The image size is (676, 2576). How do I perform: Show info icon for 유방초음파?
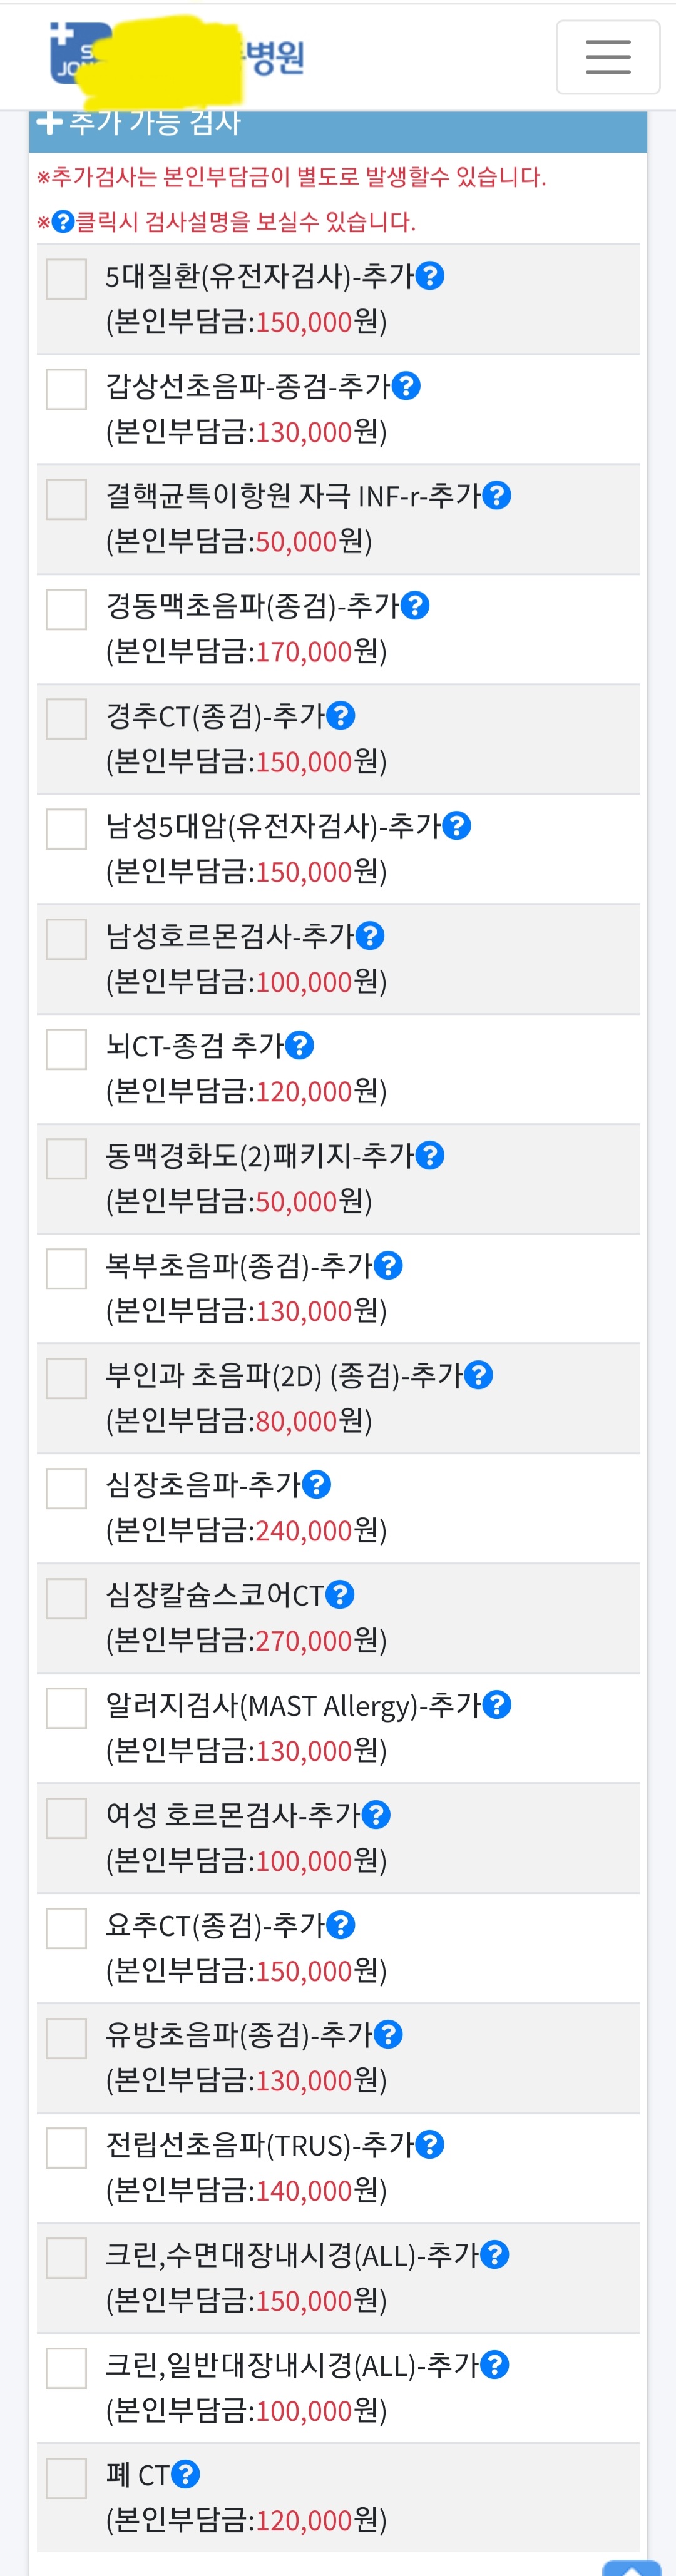tap(388, 2034)
